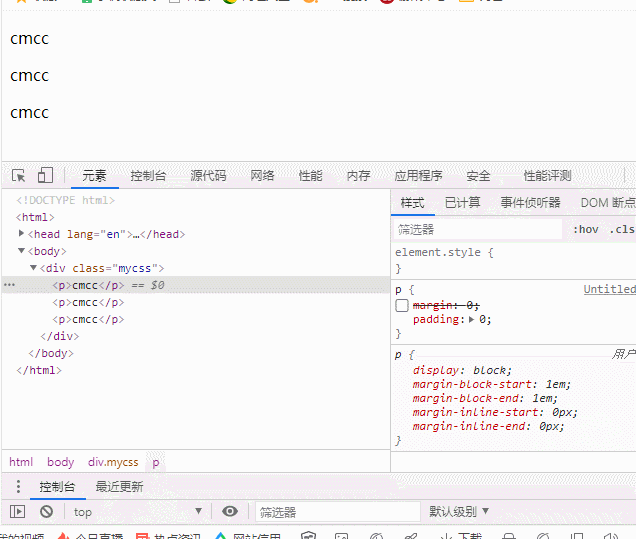Toggle the device emulation toolbar icon
636x539 pixels.
(45, 175)
